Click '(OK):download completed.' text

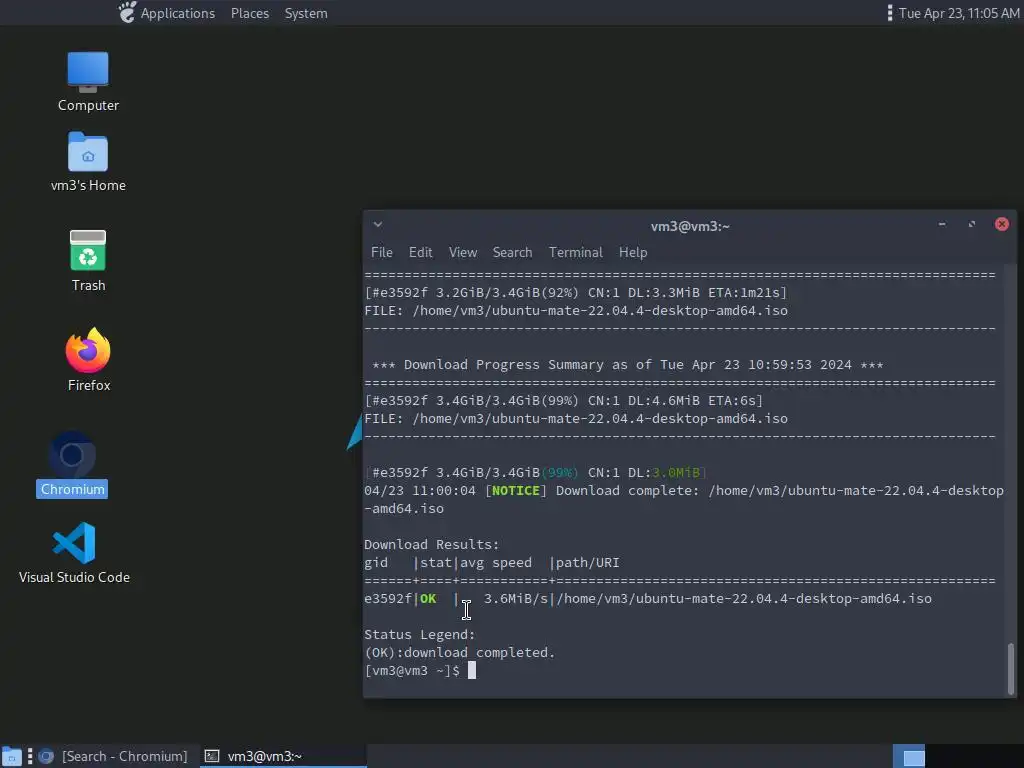(460, 652)
